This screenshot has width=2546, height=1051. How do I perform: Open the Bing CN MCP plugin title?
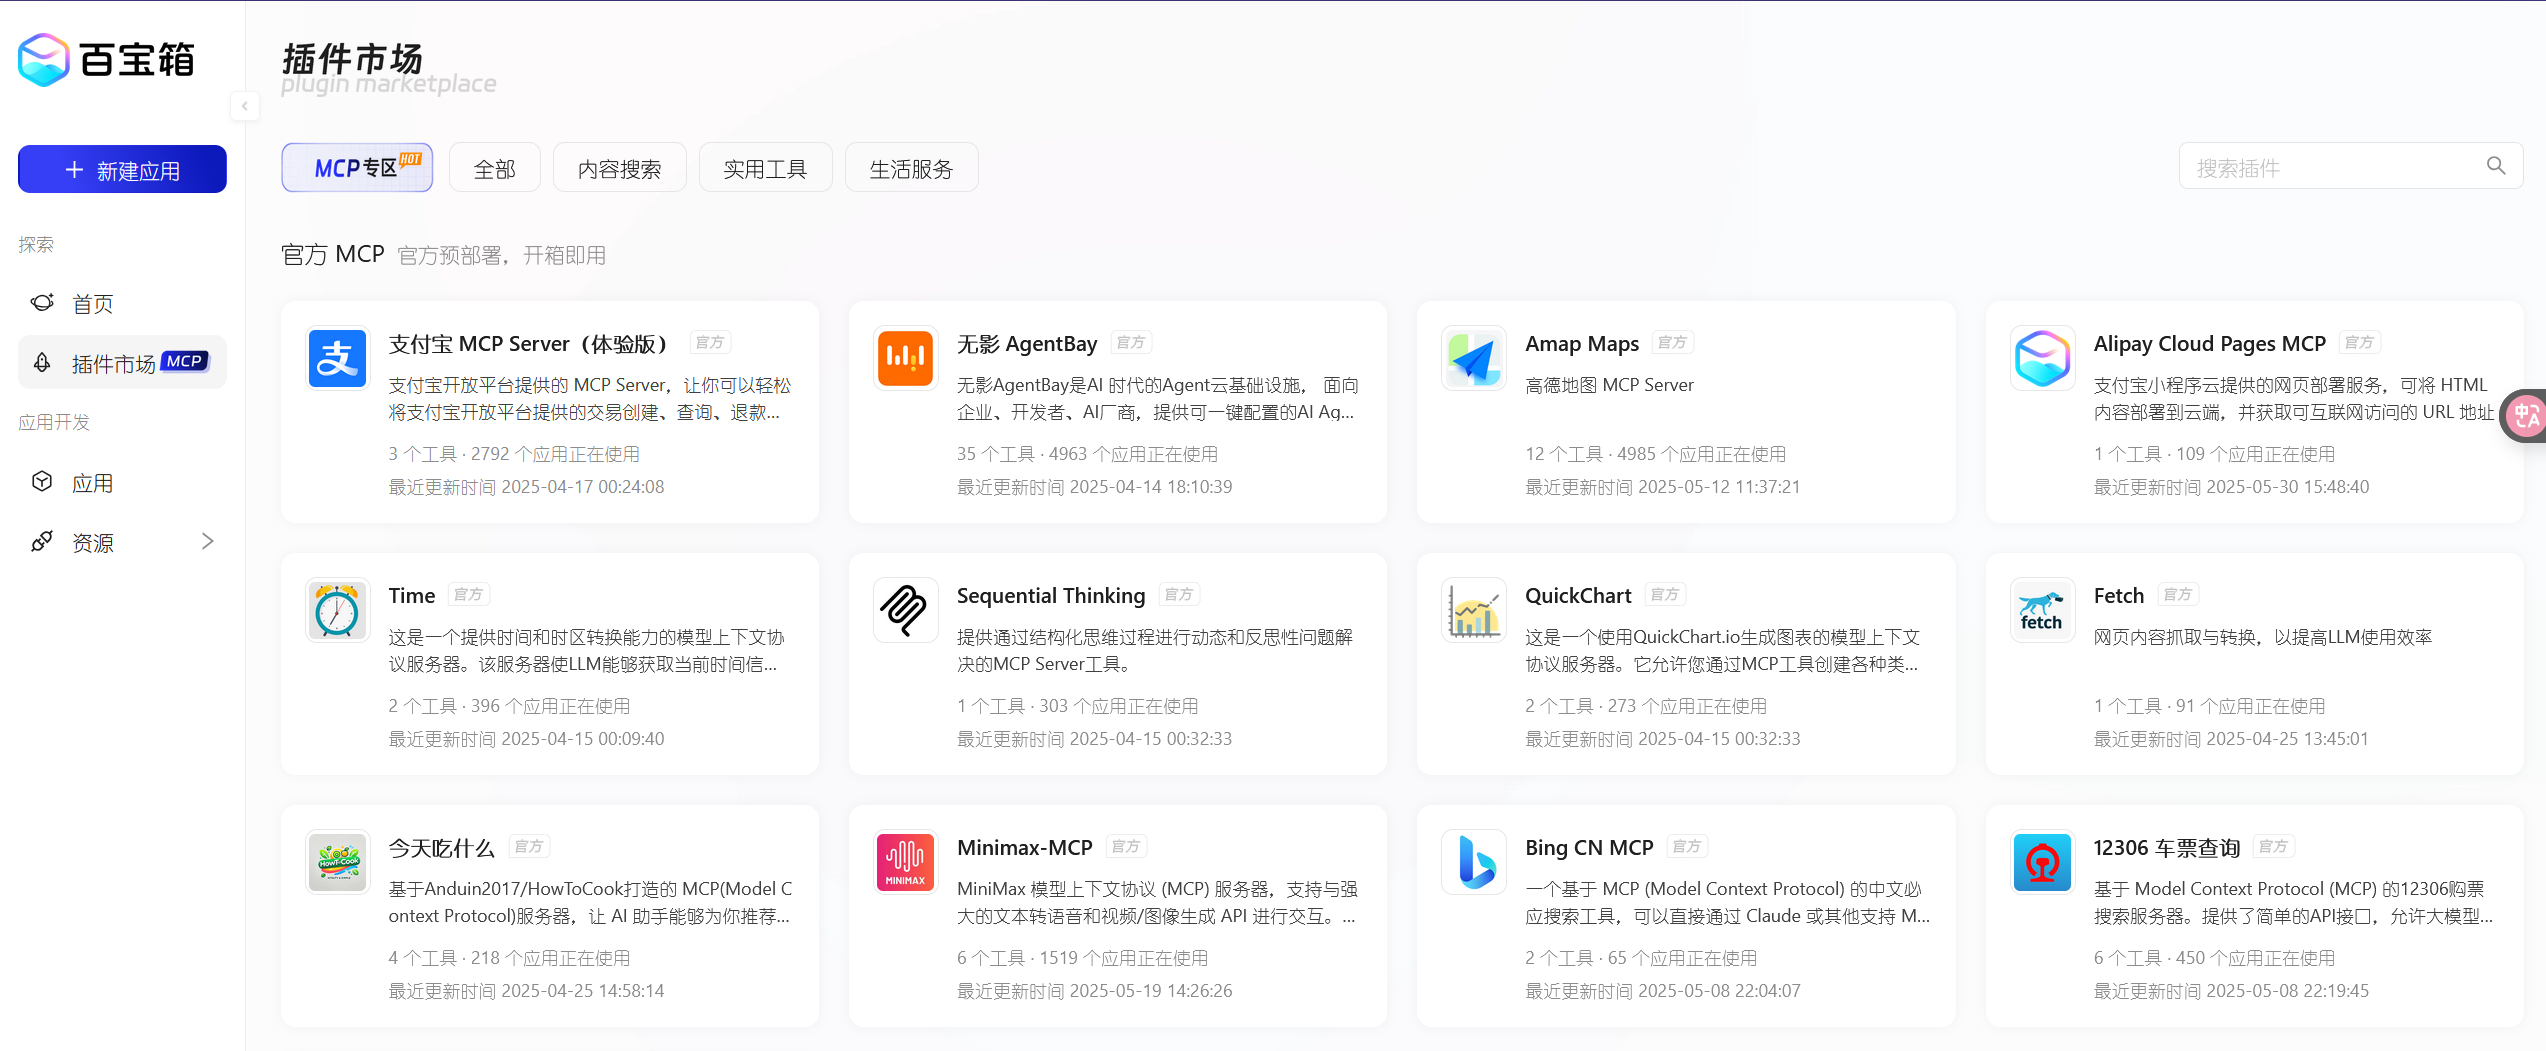coord(1589,848)
